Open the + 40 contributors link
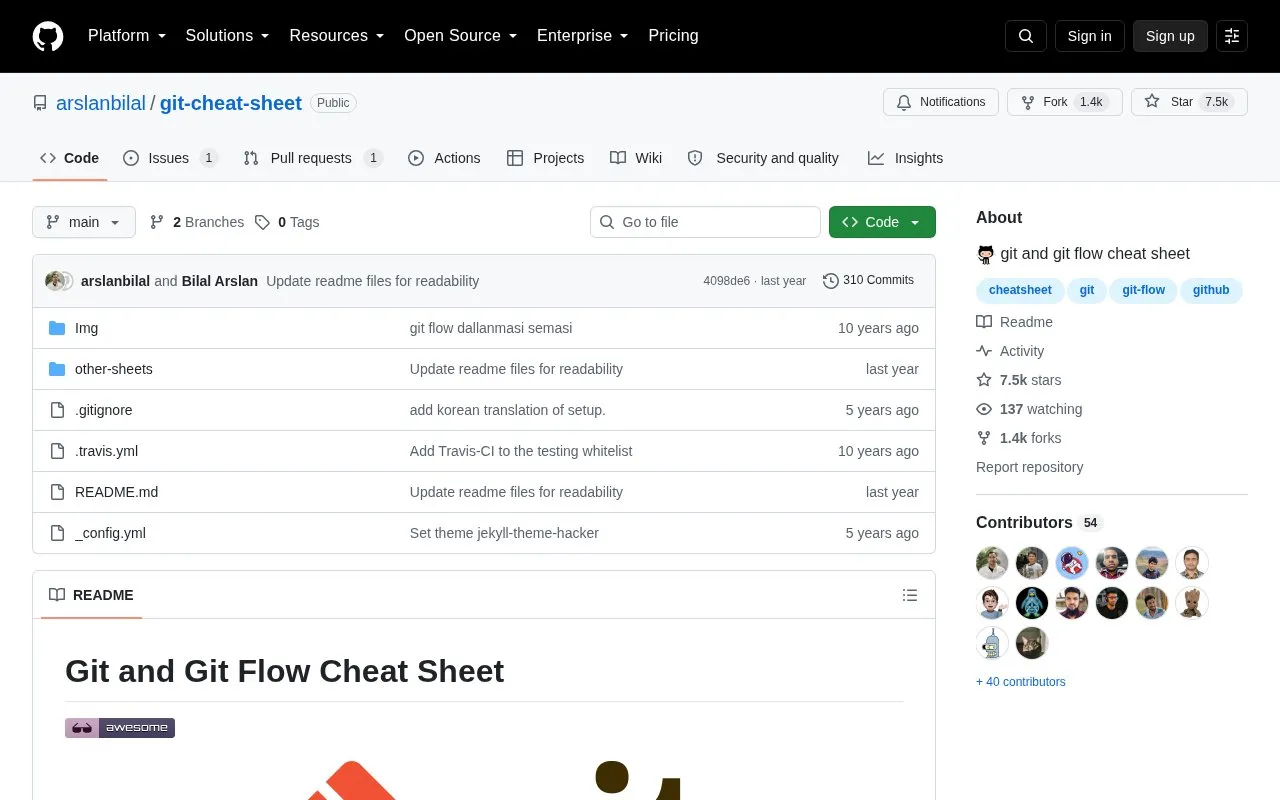This screenshot has width=1280, height=800. [1021, 682]
